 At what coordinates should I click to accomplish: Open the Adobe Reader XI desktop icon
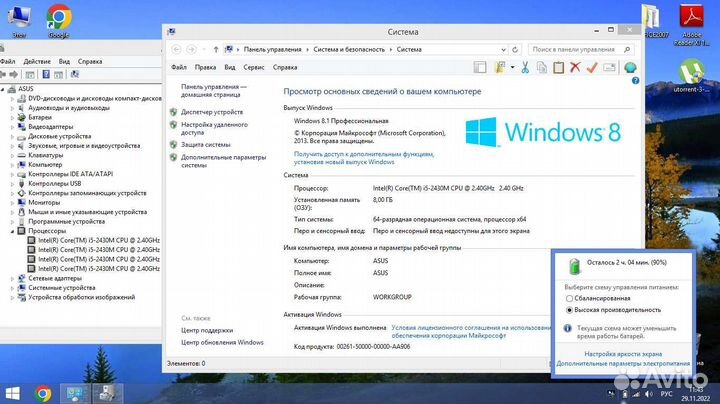click(692, 23)
